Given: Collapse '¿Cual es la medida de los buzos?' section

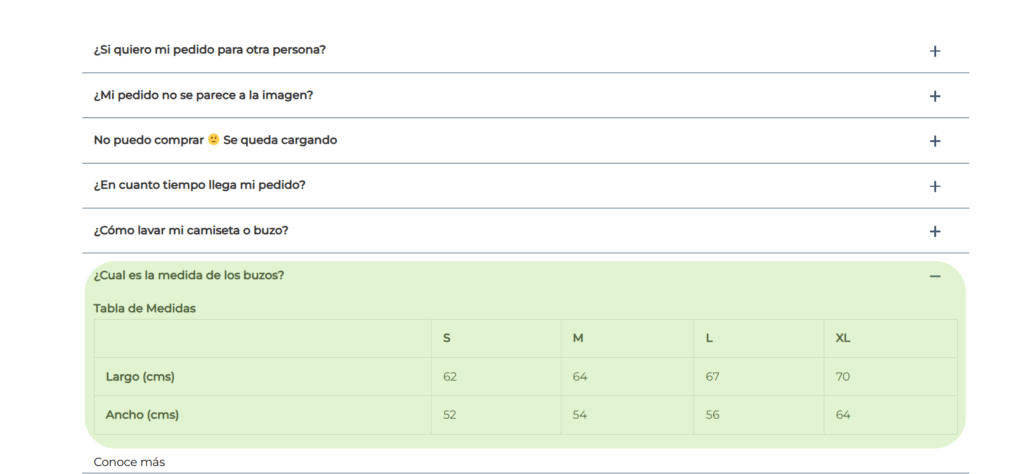Looking at the screenshot, I should pos(526,276).
